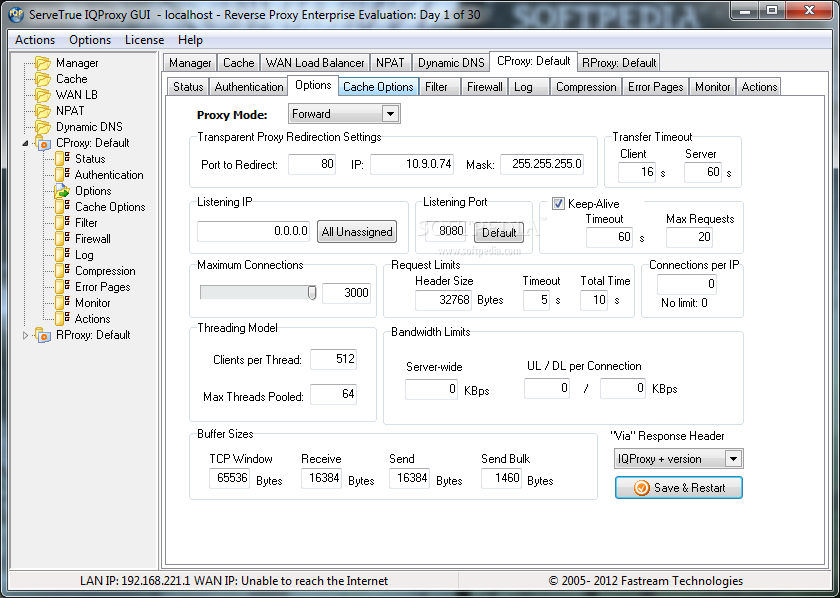
Task: Click the Dynamic DNS folder icon
Action: click(43, 128)
